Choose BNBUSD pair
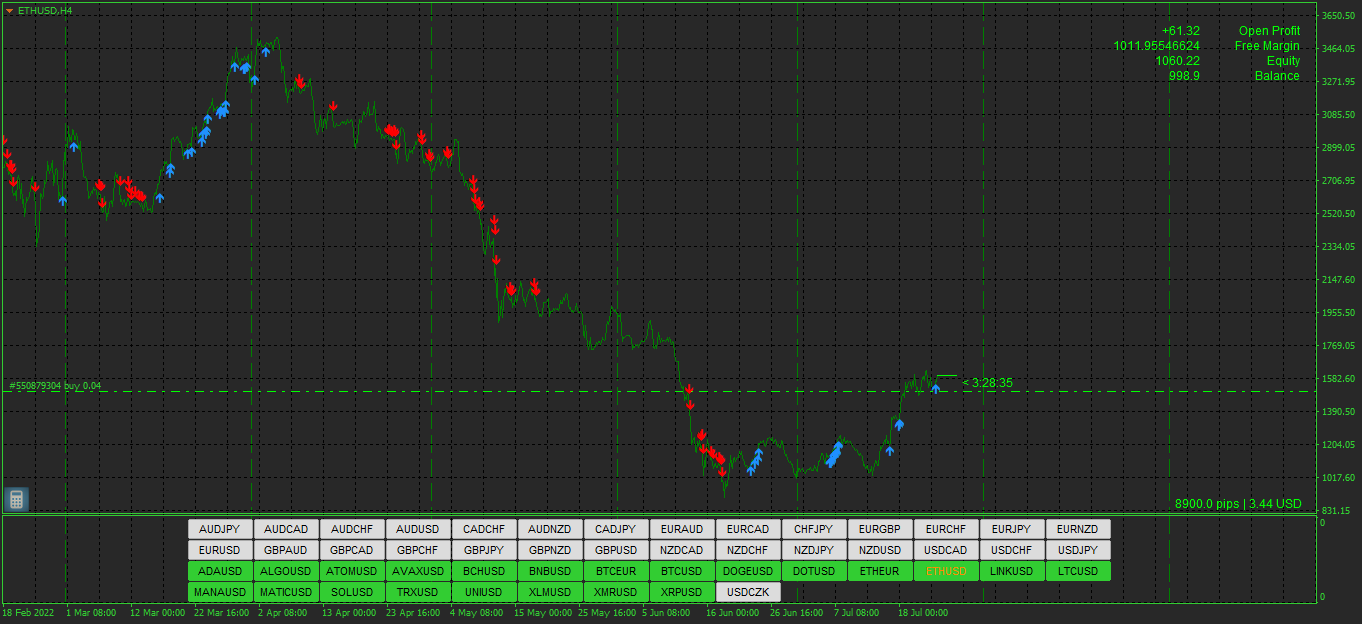Viewport: 1362px width, 624px height. point(549,571)
